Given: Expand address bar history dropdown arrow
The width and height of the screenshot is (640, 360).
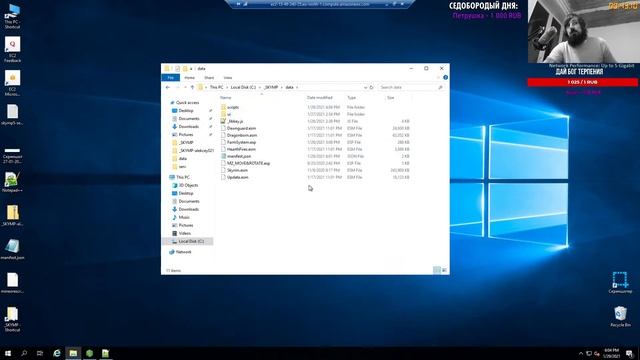Looking at the screenshot, I should (365, 87).
